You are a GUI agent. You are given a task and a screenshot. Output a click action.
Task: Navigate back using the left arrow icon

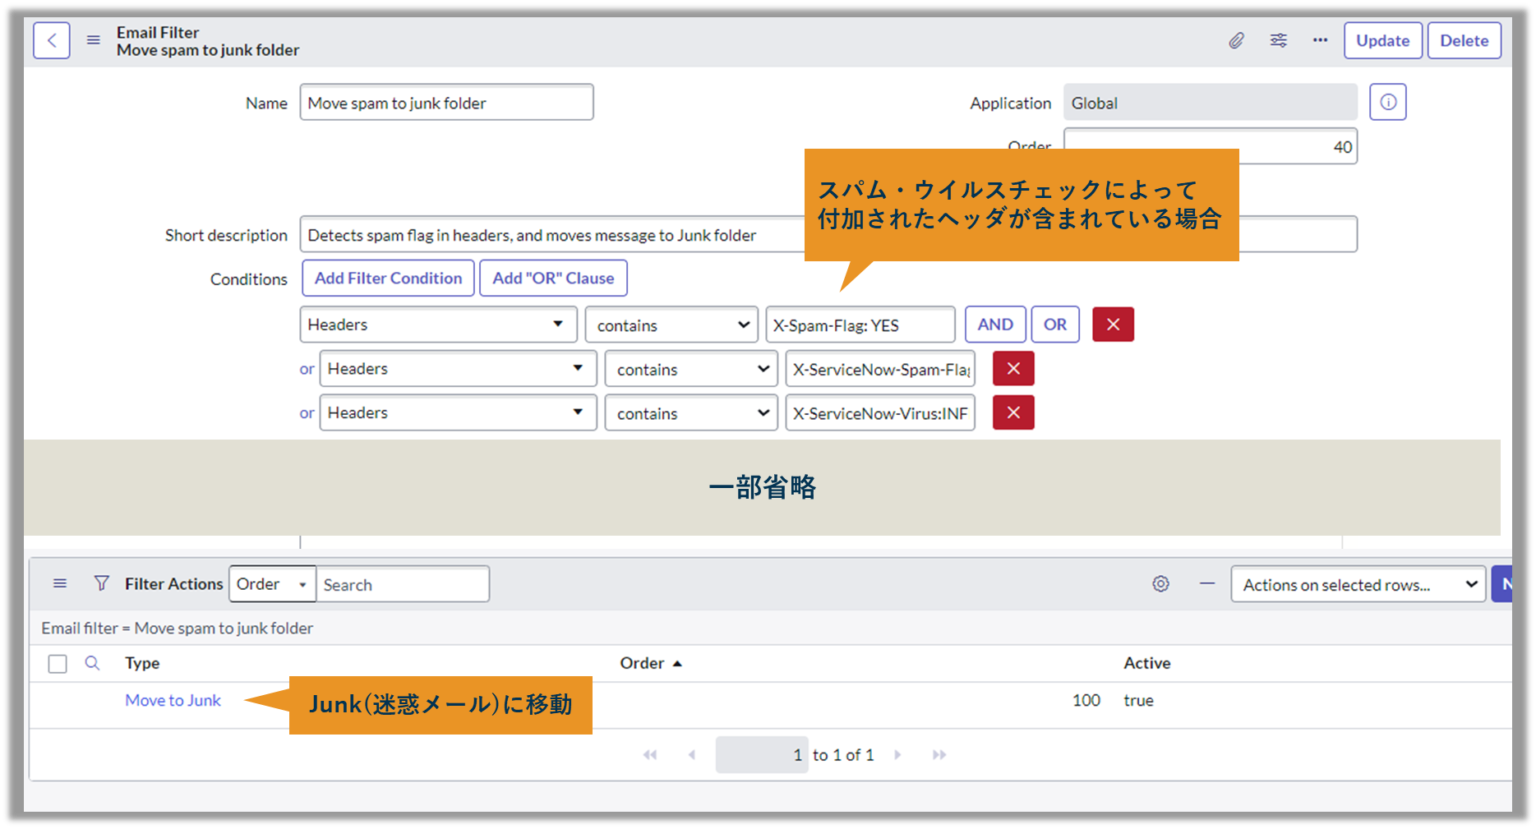(51, 40)
